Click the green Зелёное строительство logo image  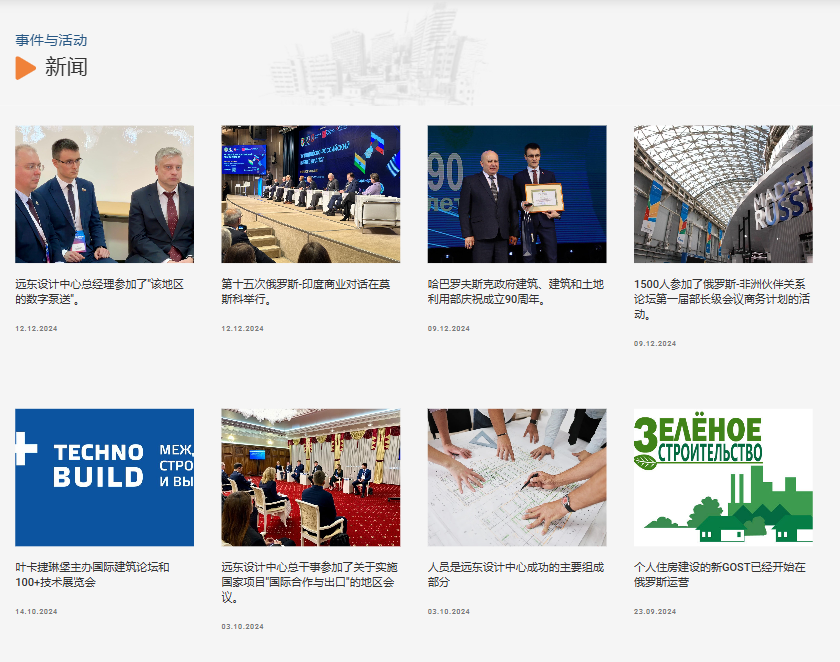tap(723, 477)
